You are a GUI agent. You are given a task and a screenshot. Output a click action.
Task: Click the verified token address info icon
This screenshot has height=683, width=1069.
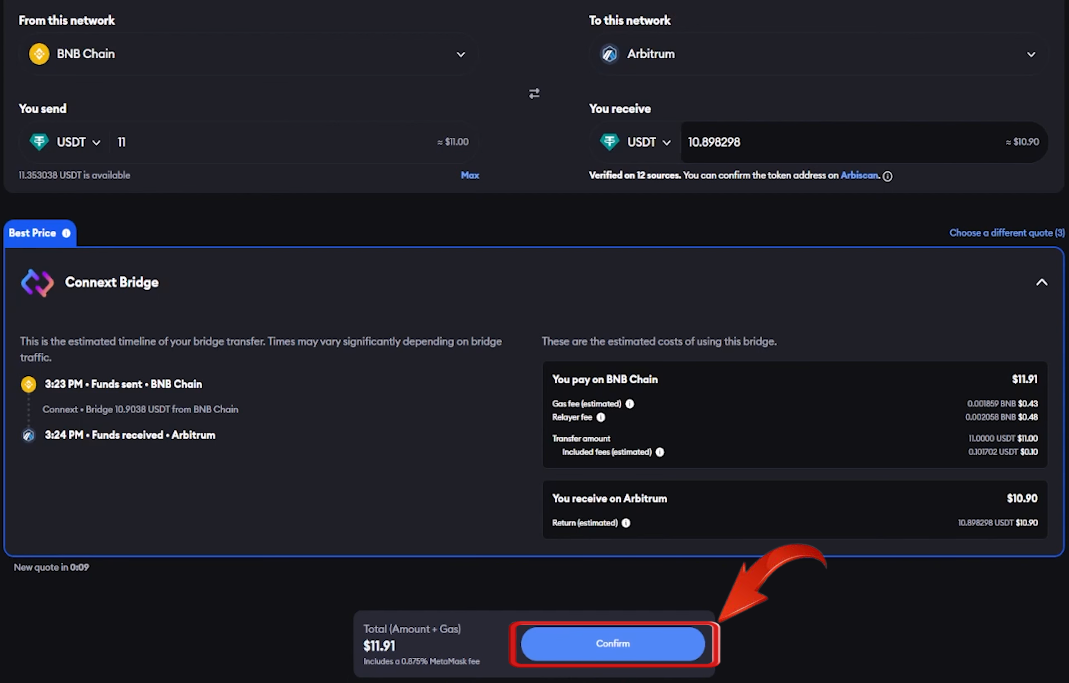coord(888,175)
